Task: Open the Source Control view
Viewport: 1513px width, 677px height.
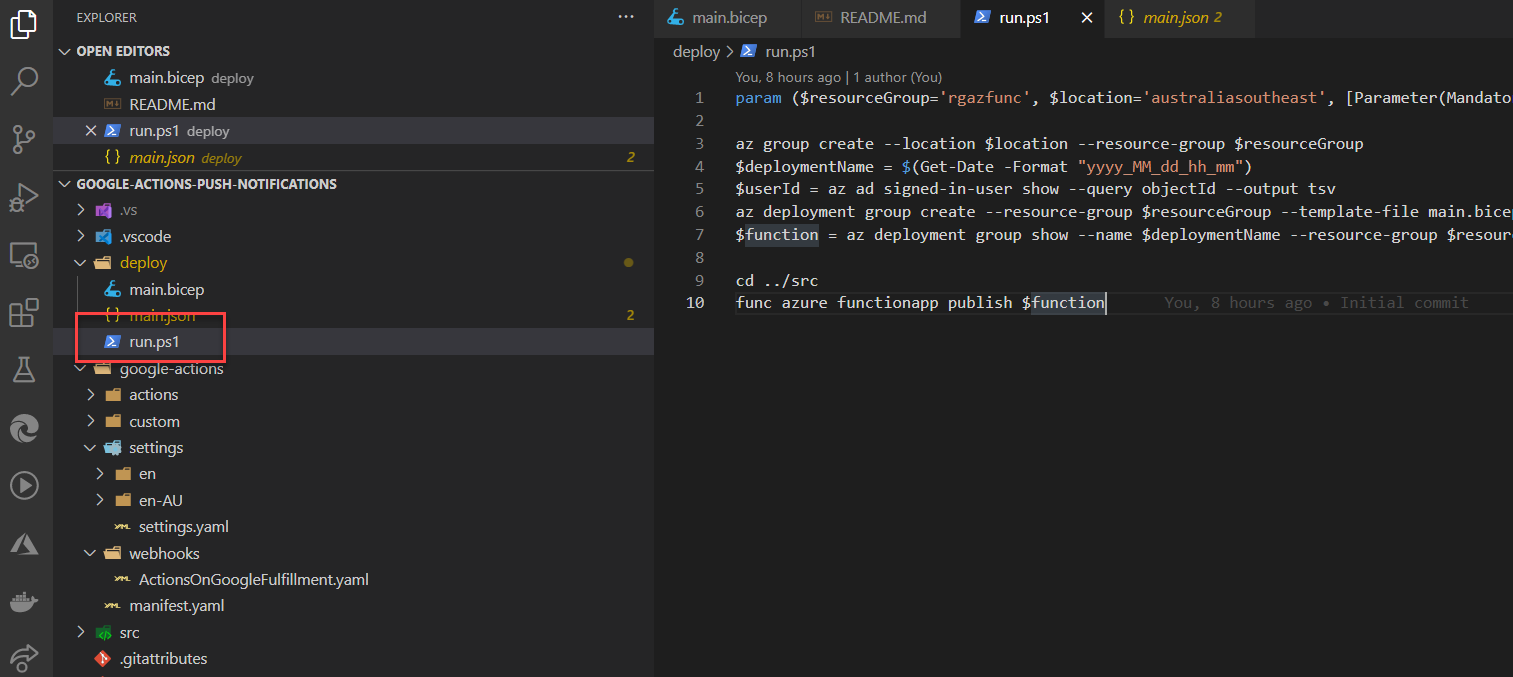Action: [x=24, y=138]
